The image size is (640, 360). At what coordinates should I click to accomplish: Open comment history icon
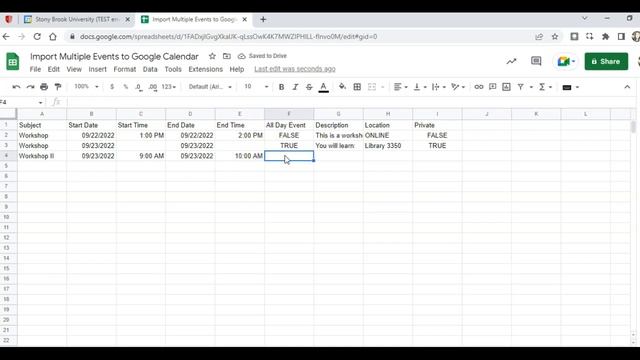(536, 61)
